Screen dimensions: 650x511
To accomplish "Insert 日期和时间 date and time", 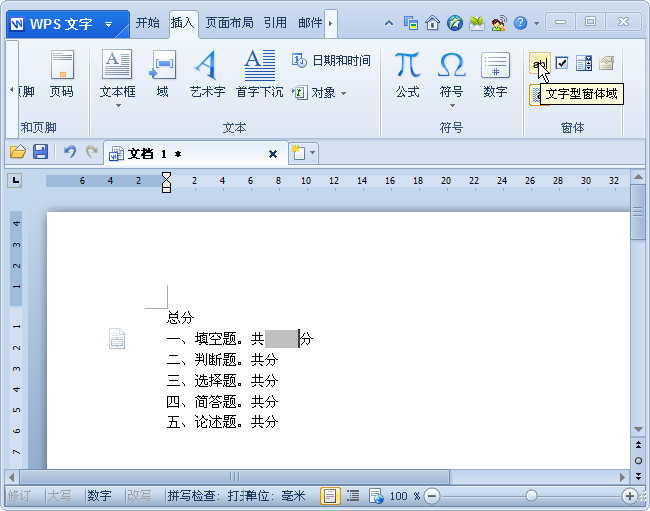I will pos(331,61).
